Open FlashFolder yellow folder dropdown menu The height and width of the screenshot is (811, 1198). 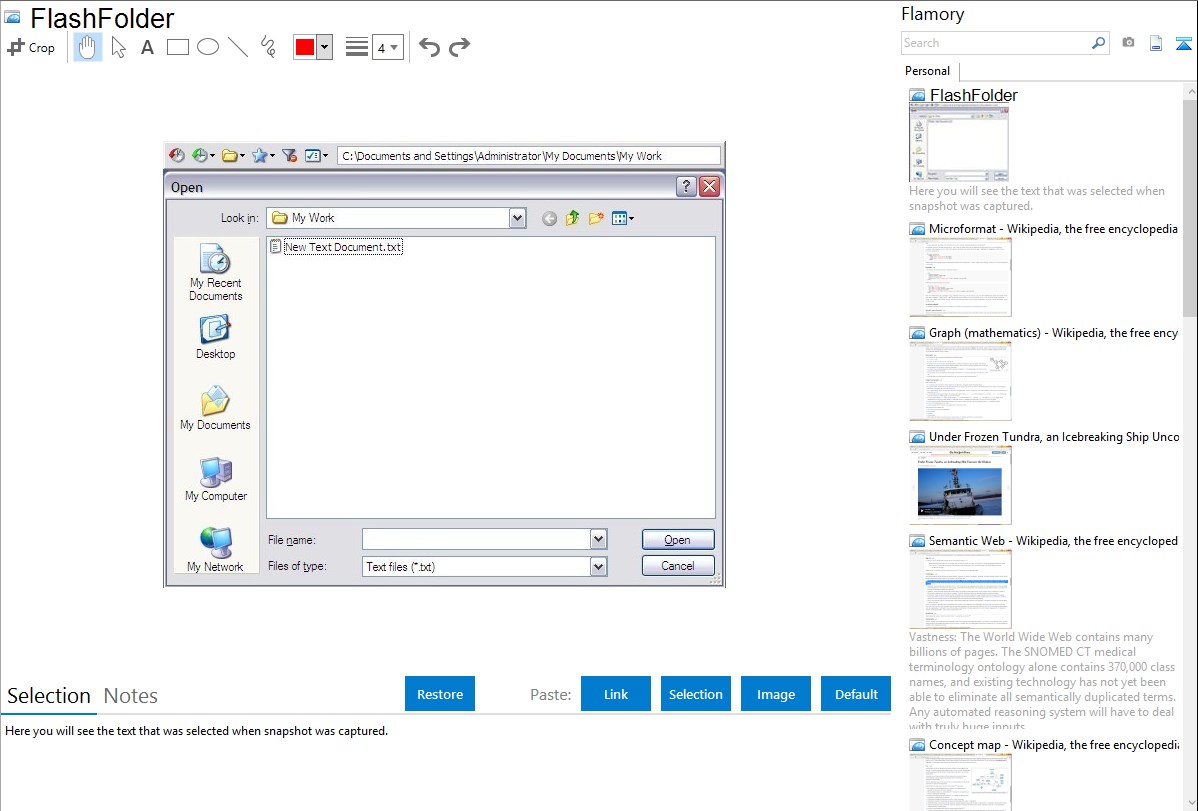coord(233,155)
